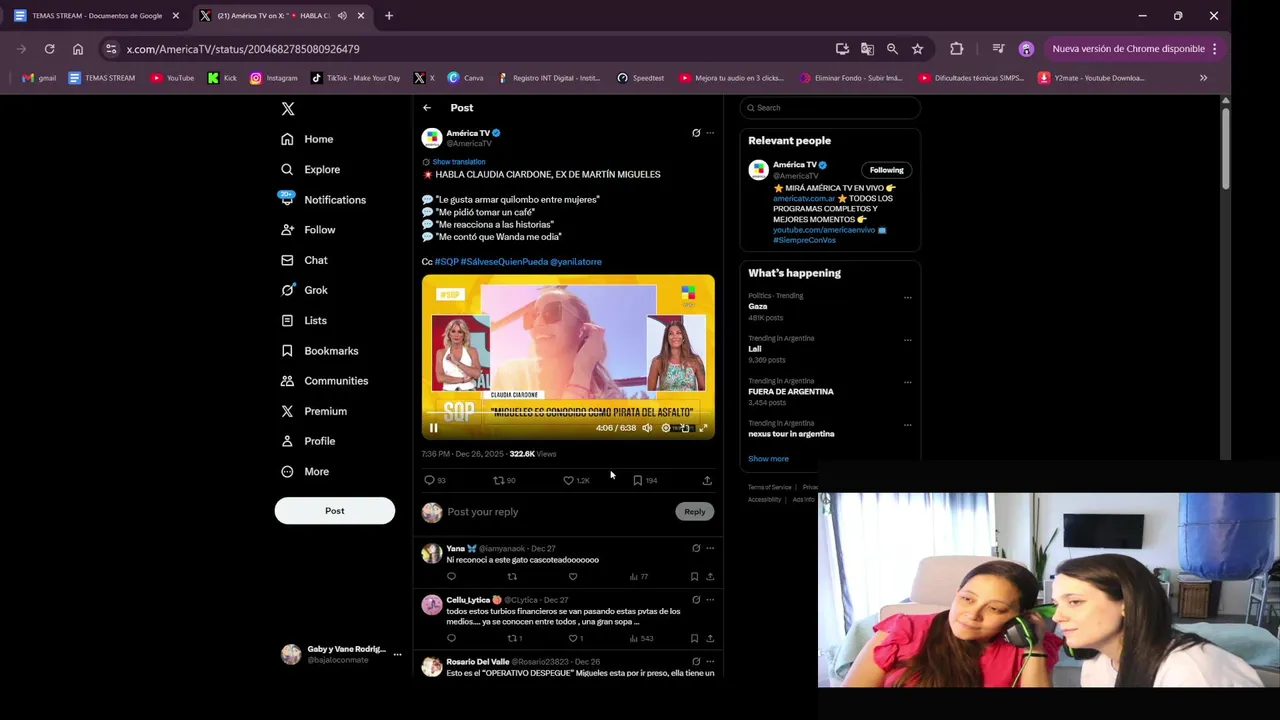Seek on the video progress bar

coord(568,413)
